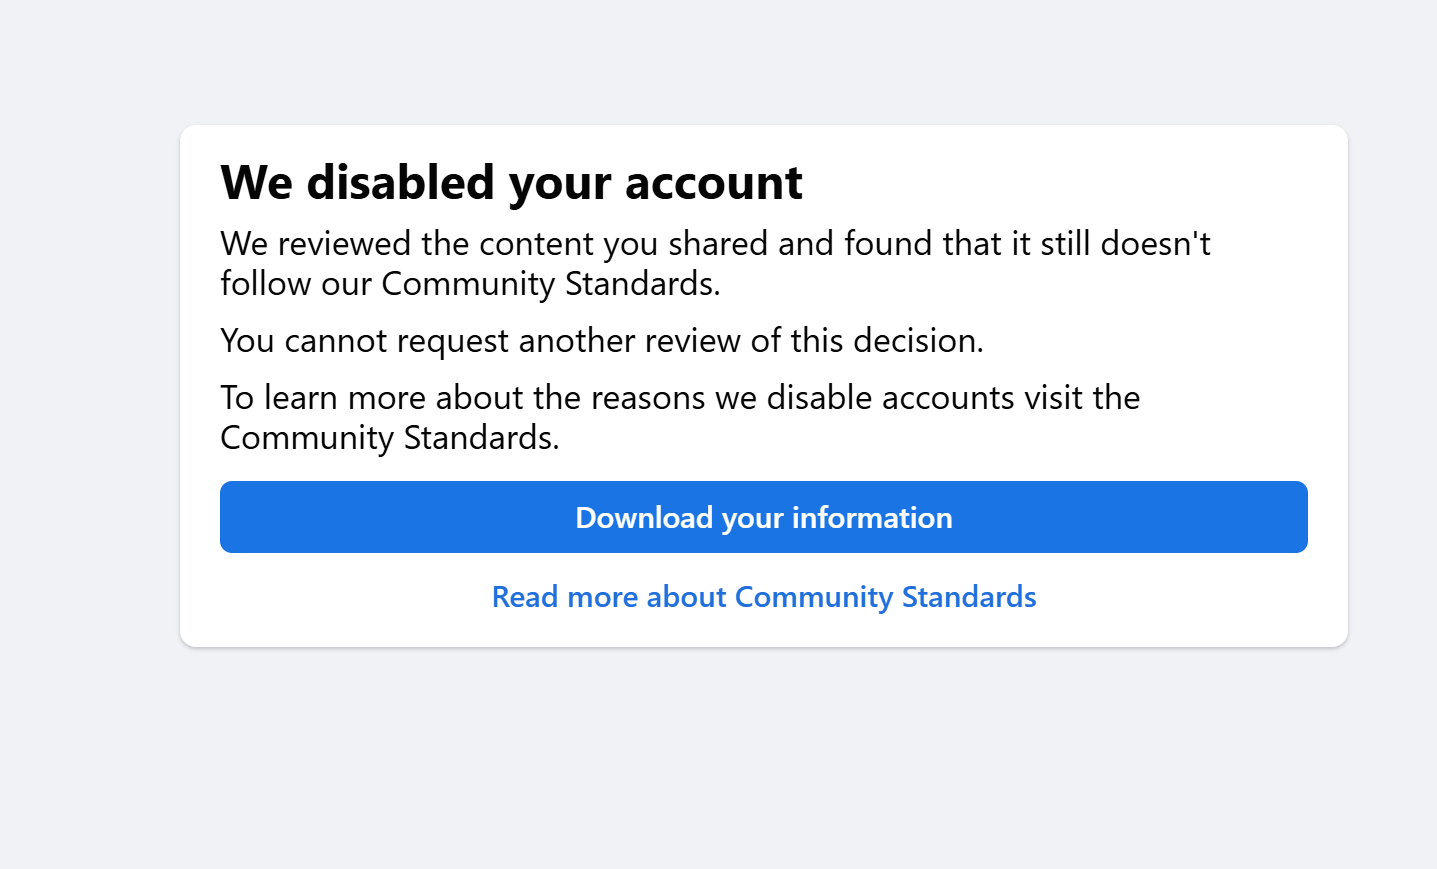Click the word "doesn't" in the first paragraph
Image resolution: width=1437 pixels, height=869 pixels.
tap(1155, 244)
